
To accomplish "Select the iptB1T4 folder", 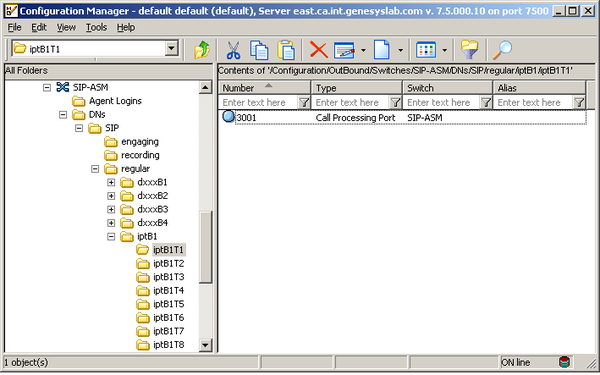I will [168, 290].
